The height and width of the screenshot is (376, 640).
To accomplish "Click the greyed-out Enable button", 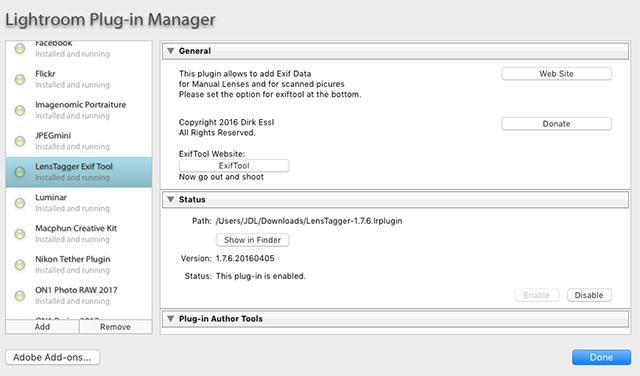I will coord(537,295).
